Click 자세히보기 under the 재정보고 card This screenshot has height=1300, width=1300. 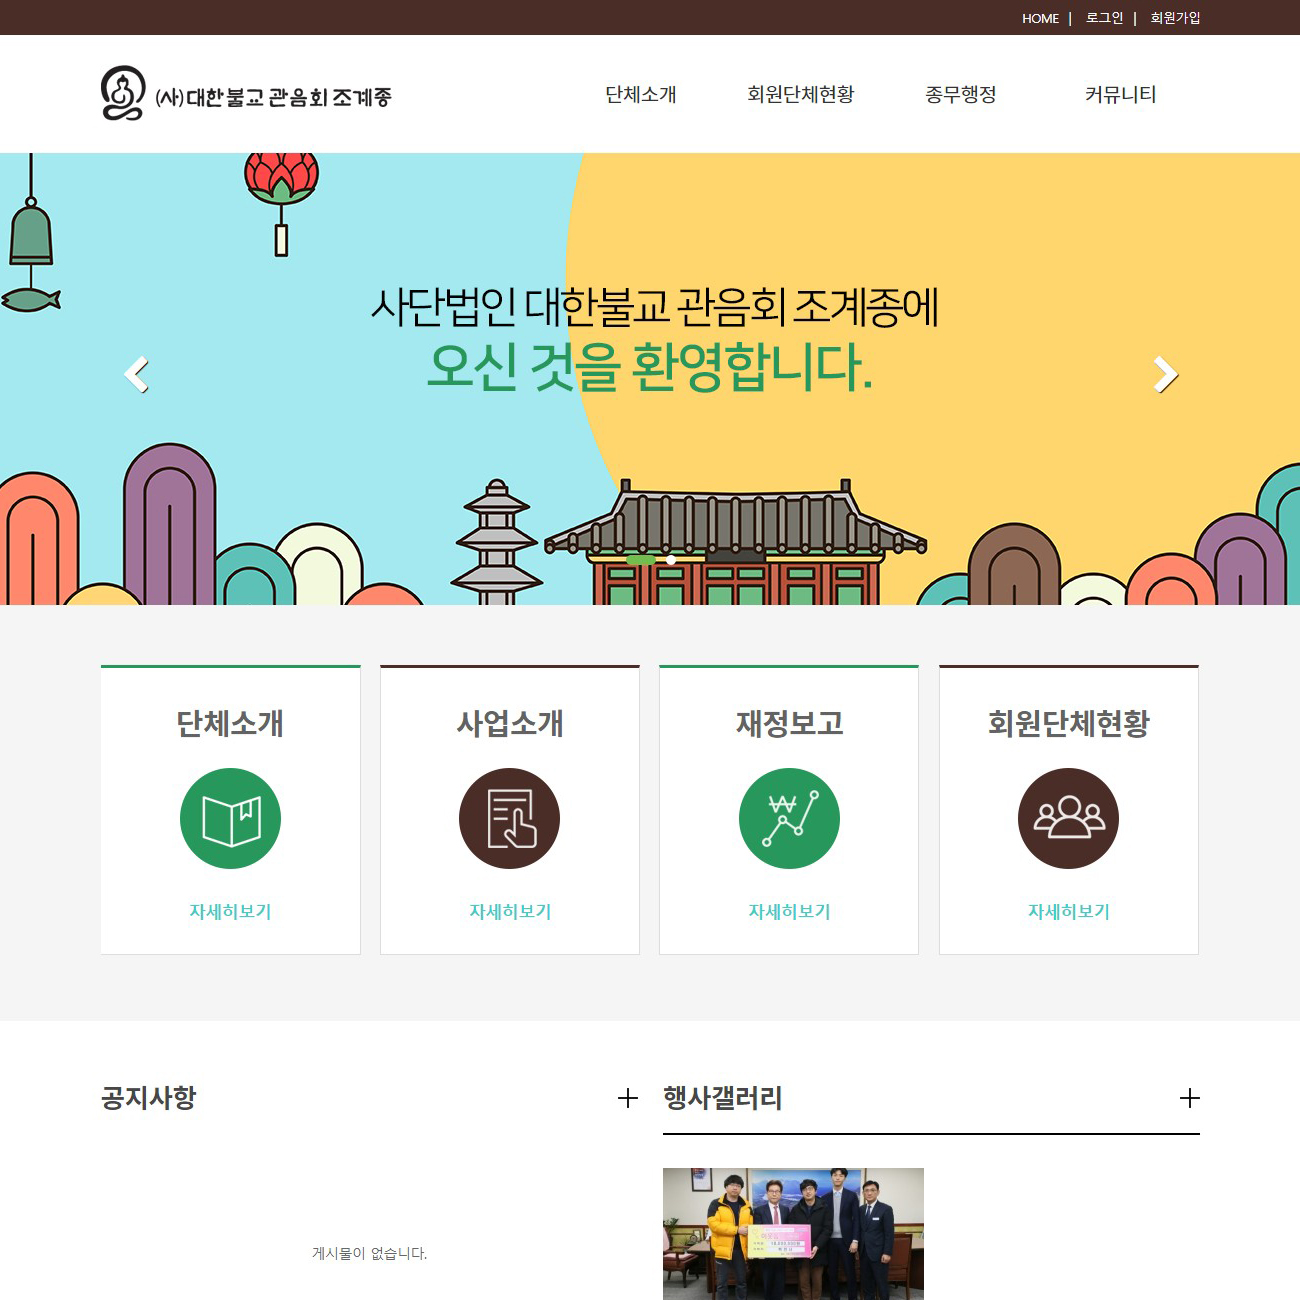point(789,912)
